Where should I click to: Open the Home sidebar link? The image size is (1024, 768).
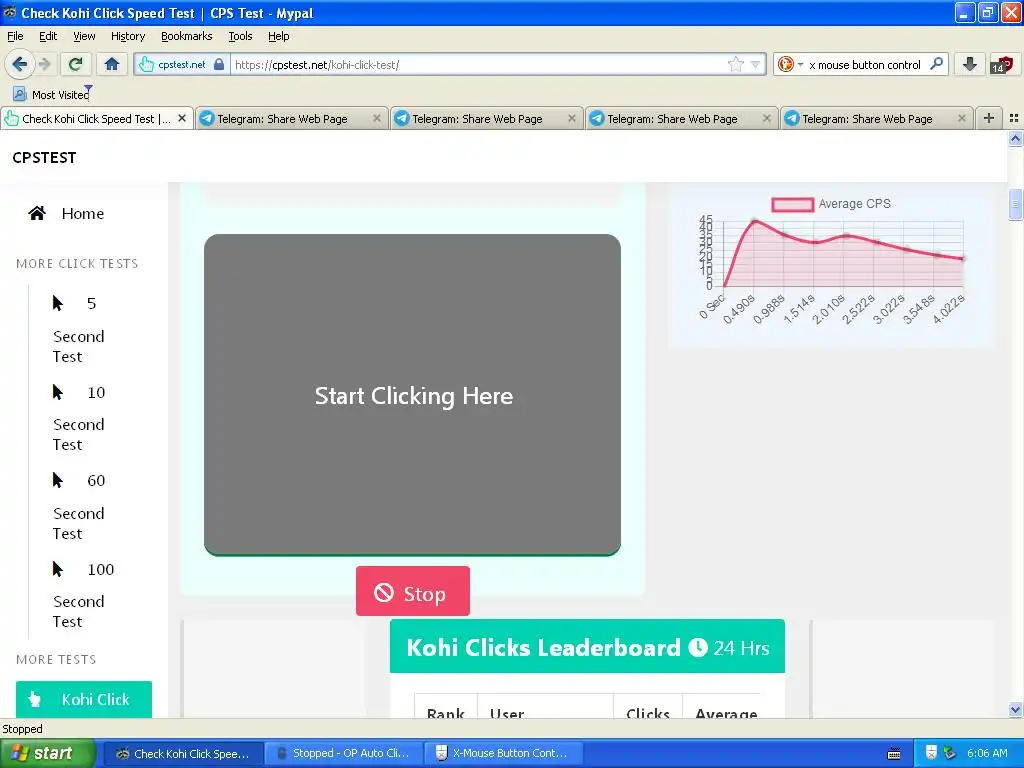(82, 214)
